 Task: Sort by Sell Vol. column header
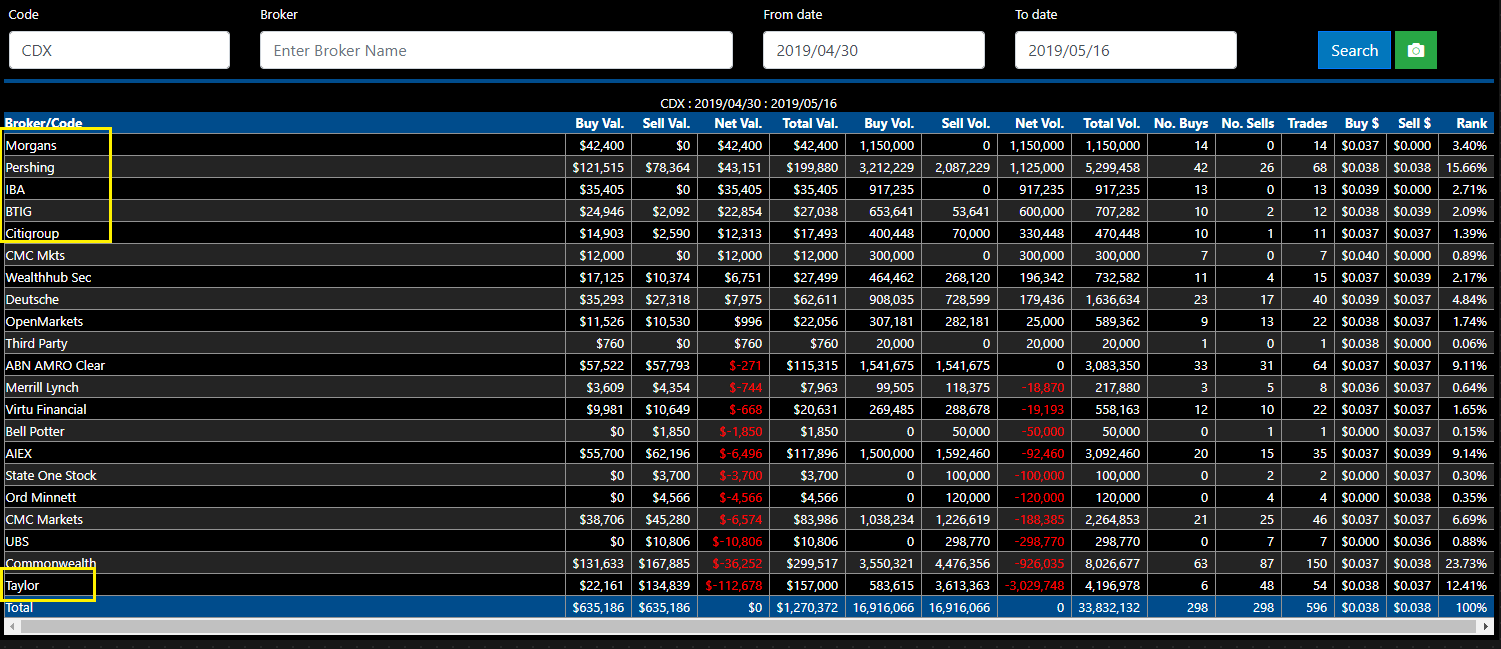(x=966, y=123)
